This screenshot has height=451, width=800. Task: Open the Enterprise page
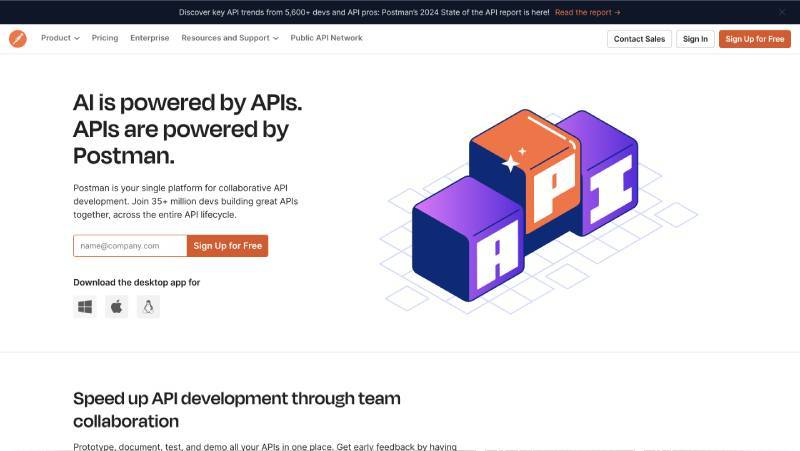(150, 38)
